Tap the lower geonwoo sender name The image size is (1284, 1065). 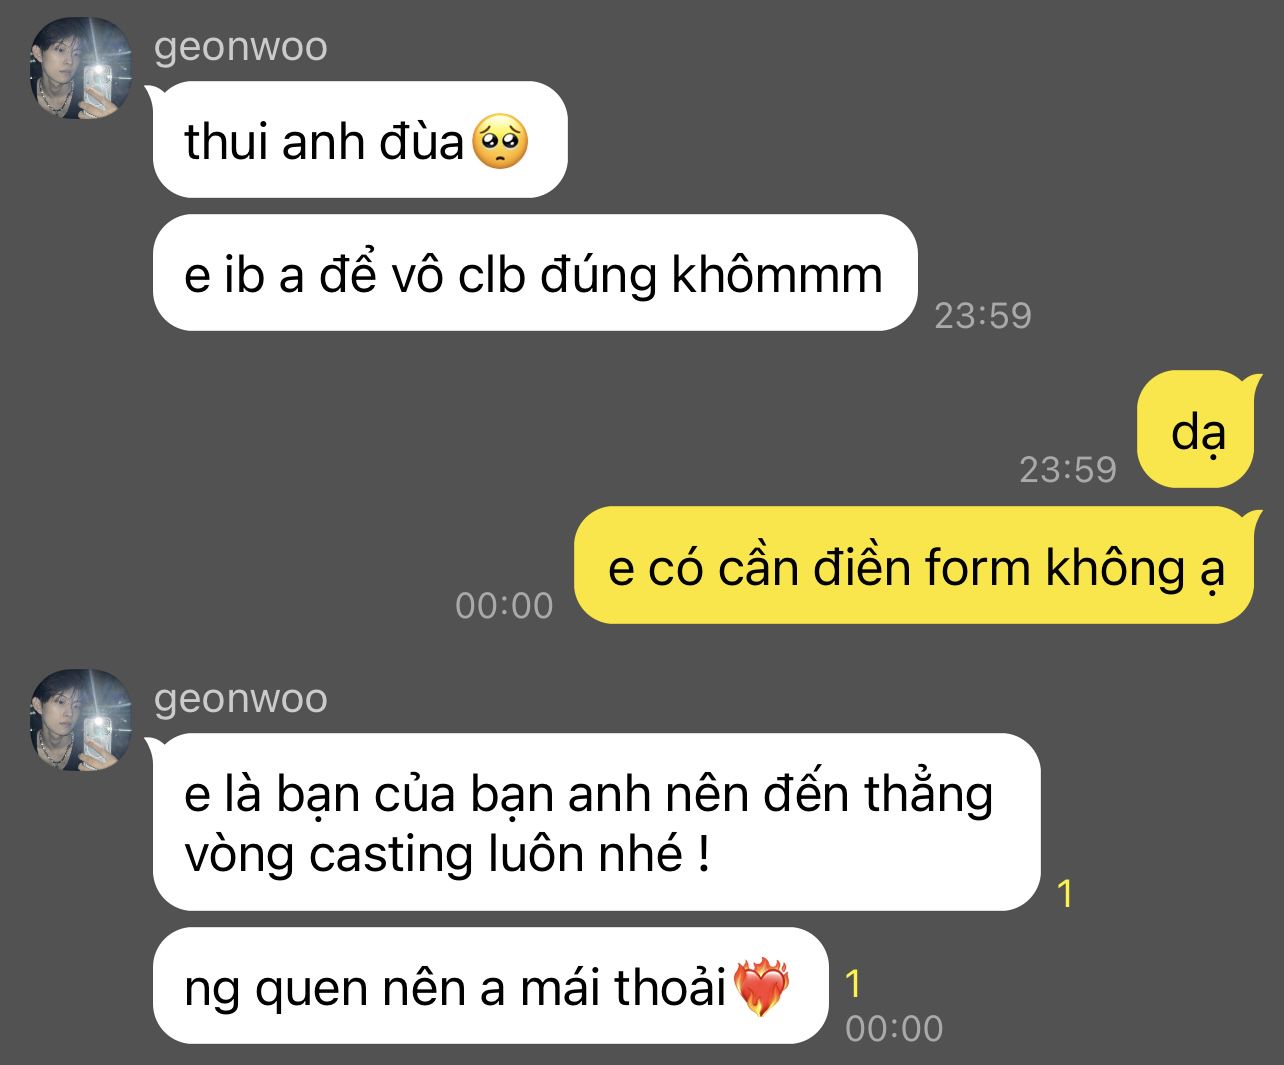tap(240, 699)
